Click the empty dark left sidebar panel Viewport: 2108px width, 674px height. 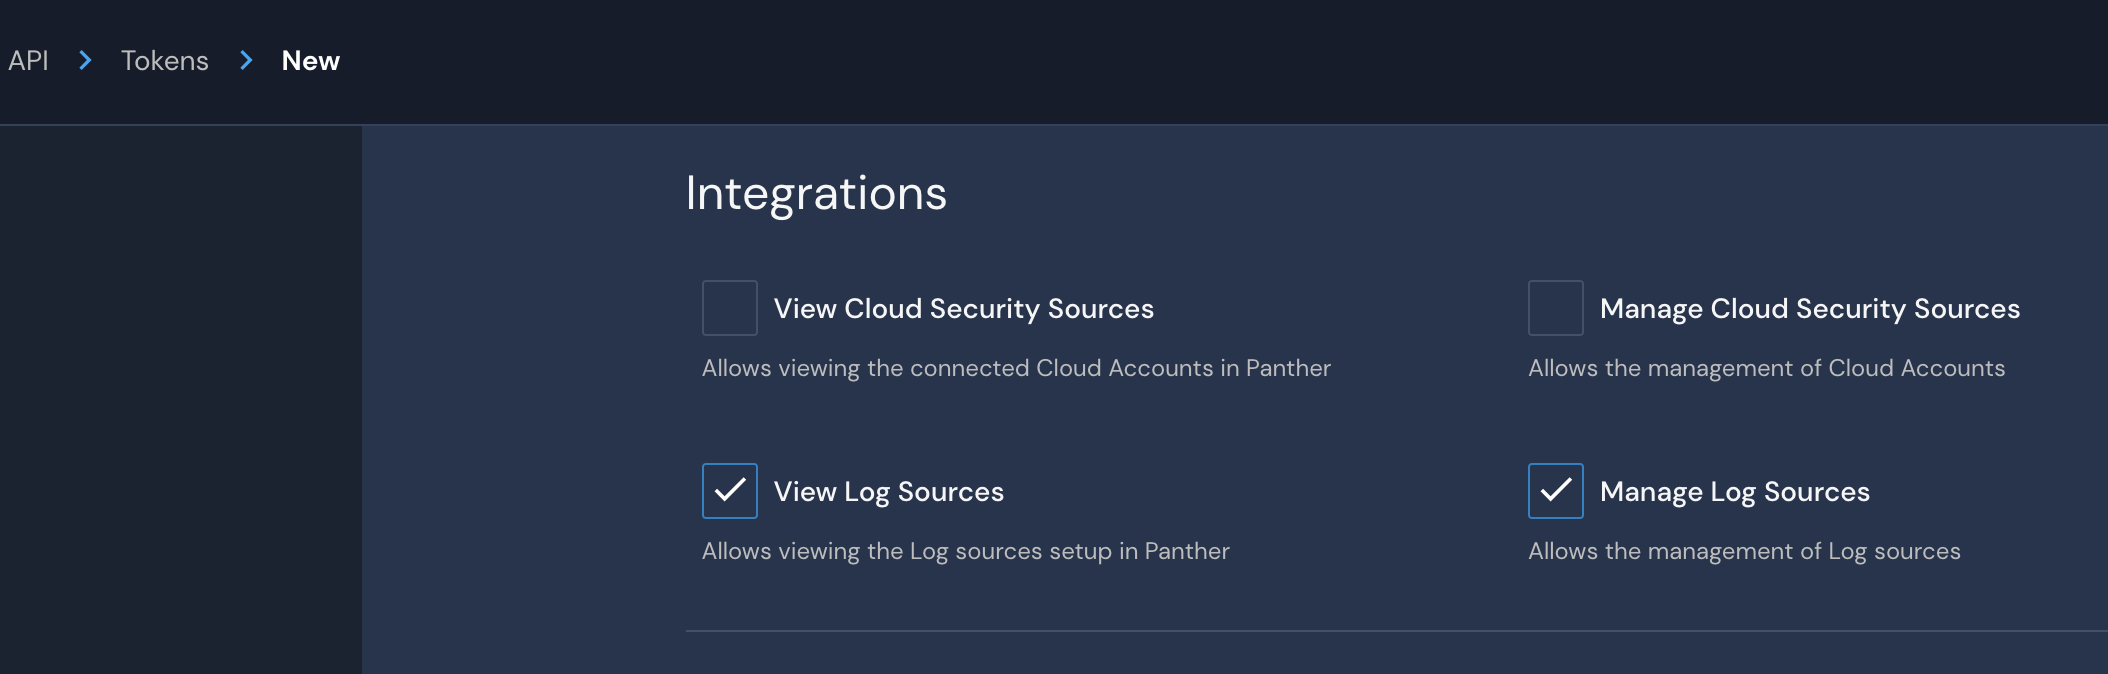pyautogui.click(x=180, y=400)
